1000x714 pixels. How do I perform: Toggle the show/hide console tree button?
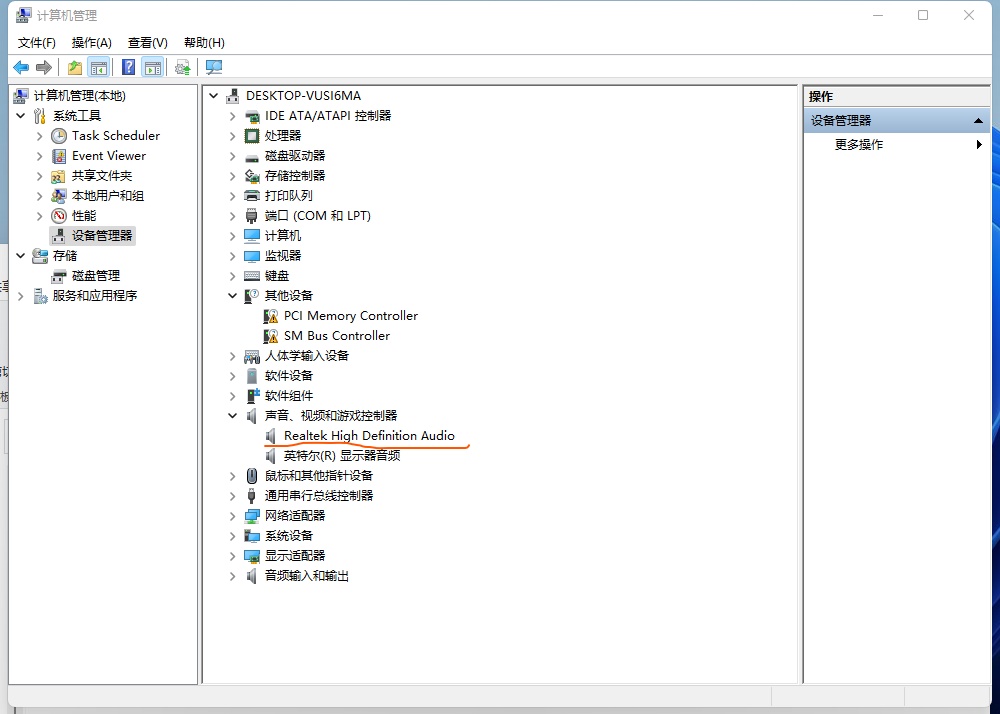coord(98,67)
